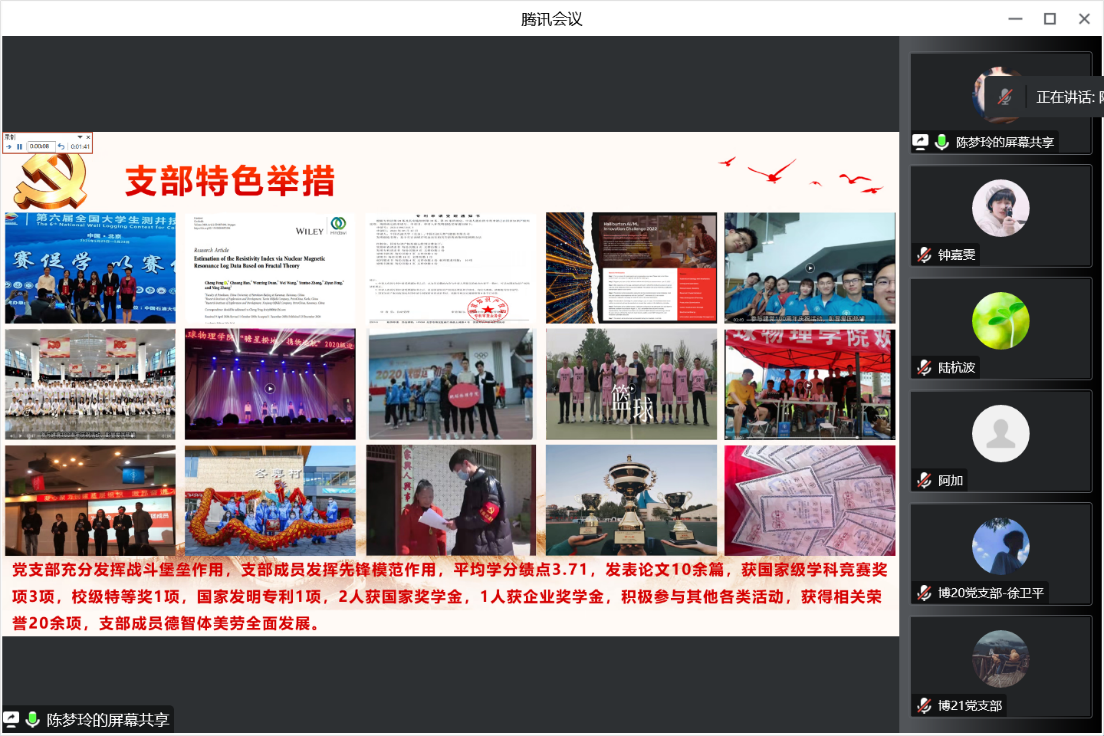Image resolution: width=1104 pixels, height=736 pixels.
Task: Click the muted mic icon next to 陆杭波
Action: pos(924,367)
